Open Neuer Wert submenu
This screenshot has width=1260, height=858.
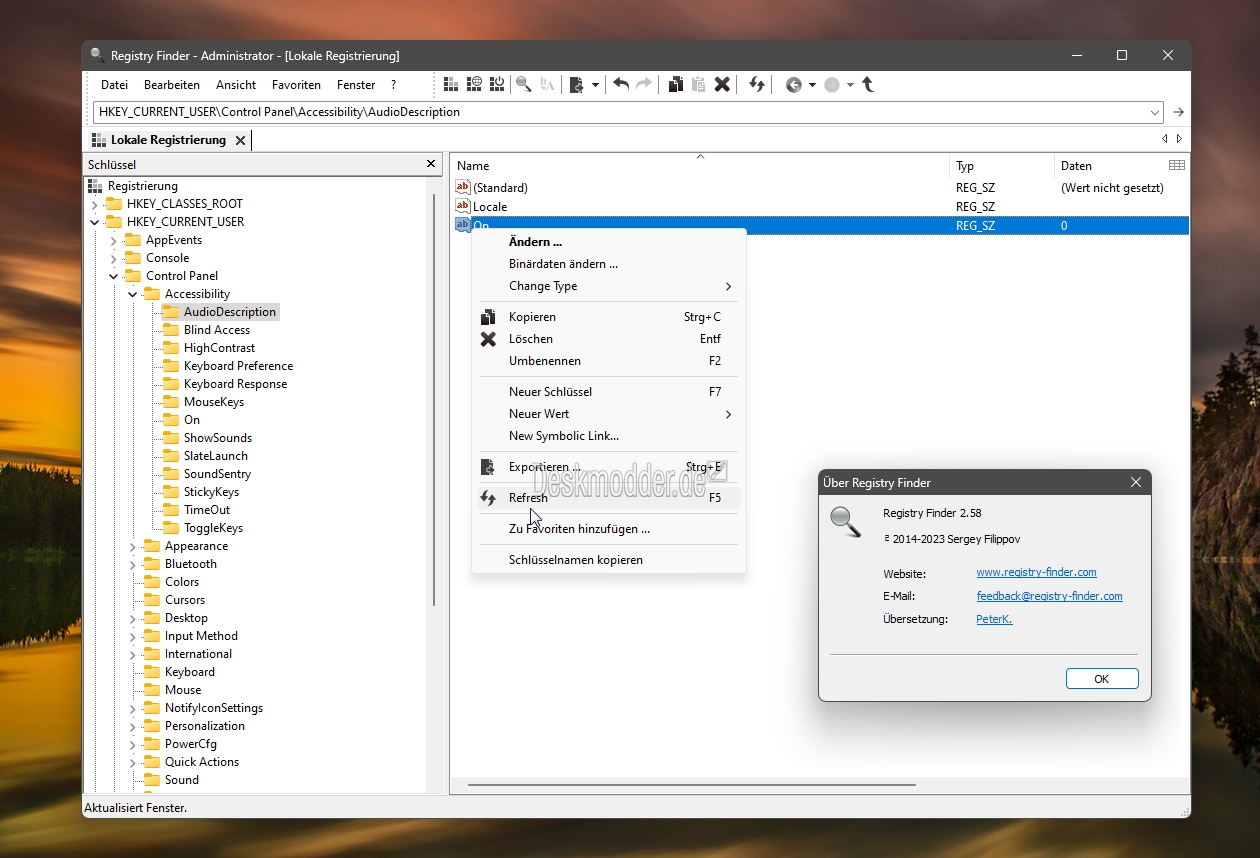[608, 414]
